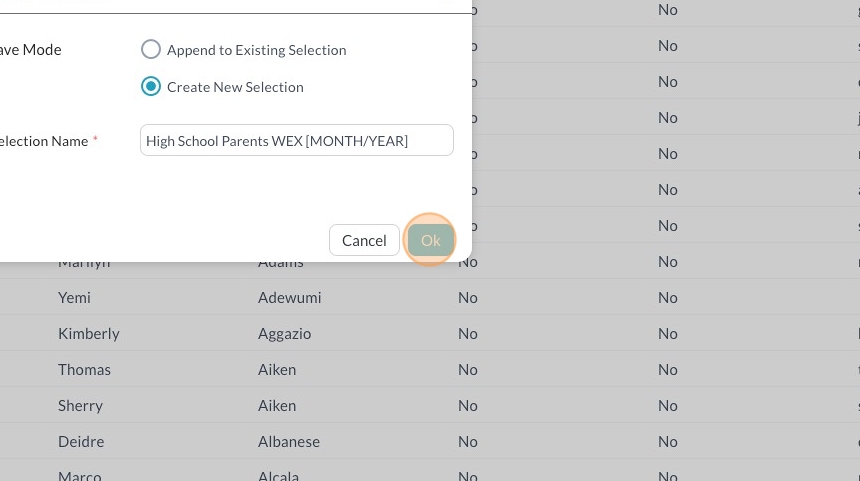Screen dimensions: 860x481
Task: Click the first name Thomas
Action: (x=84, y=370)
